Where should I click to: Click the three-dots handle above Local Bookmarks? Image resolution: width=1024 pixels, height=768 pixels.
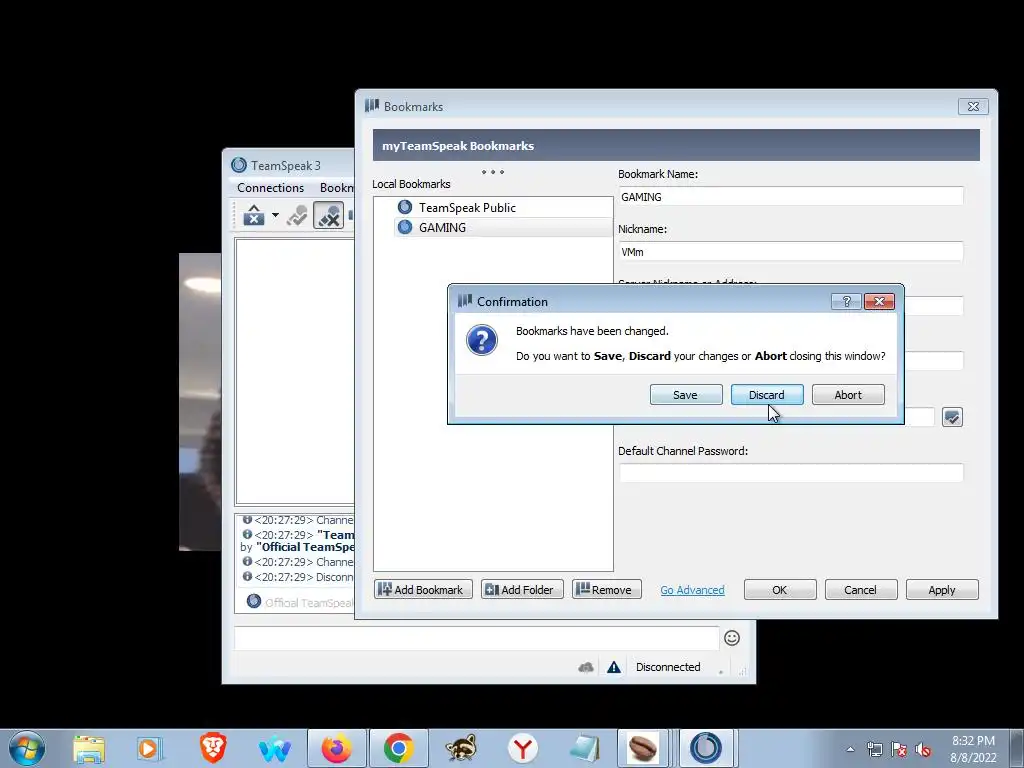click(x=492, y=172)
